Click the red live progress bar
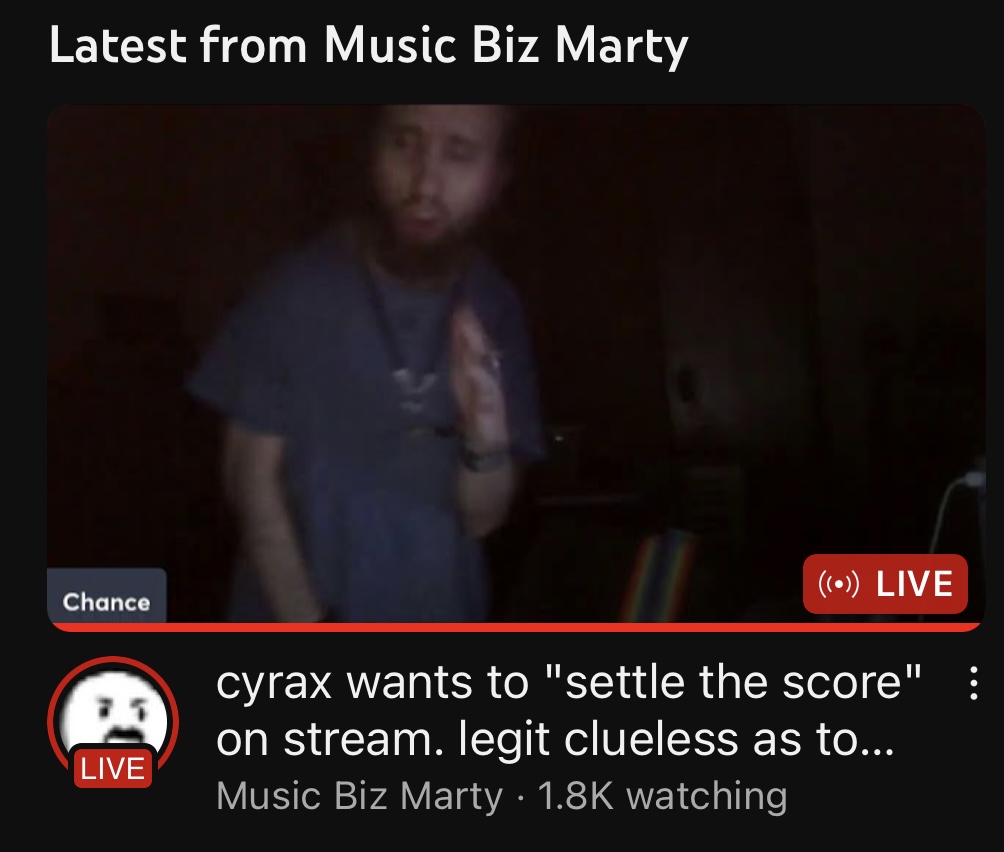1004x852 pixels. (516, 627)
